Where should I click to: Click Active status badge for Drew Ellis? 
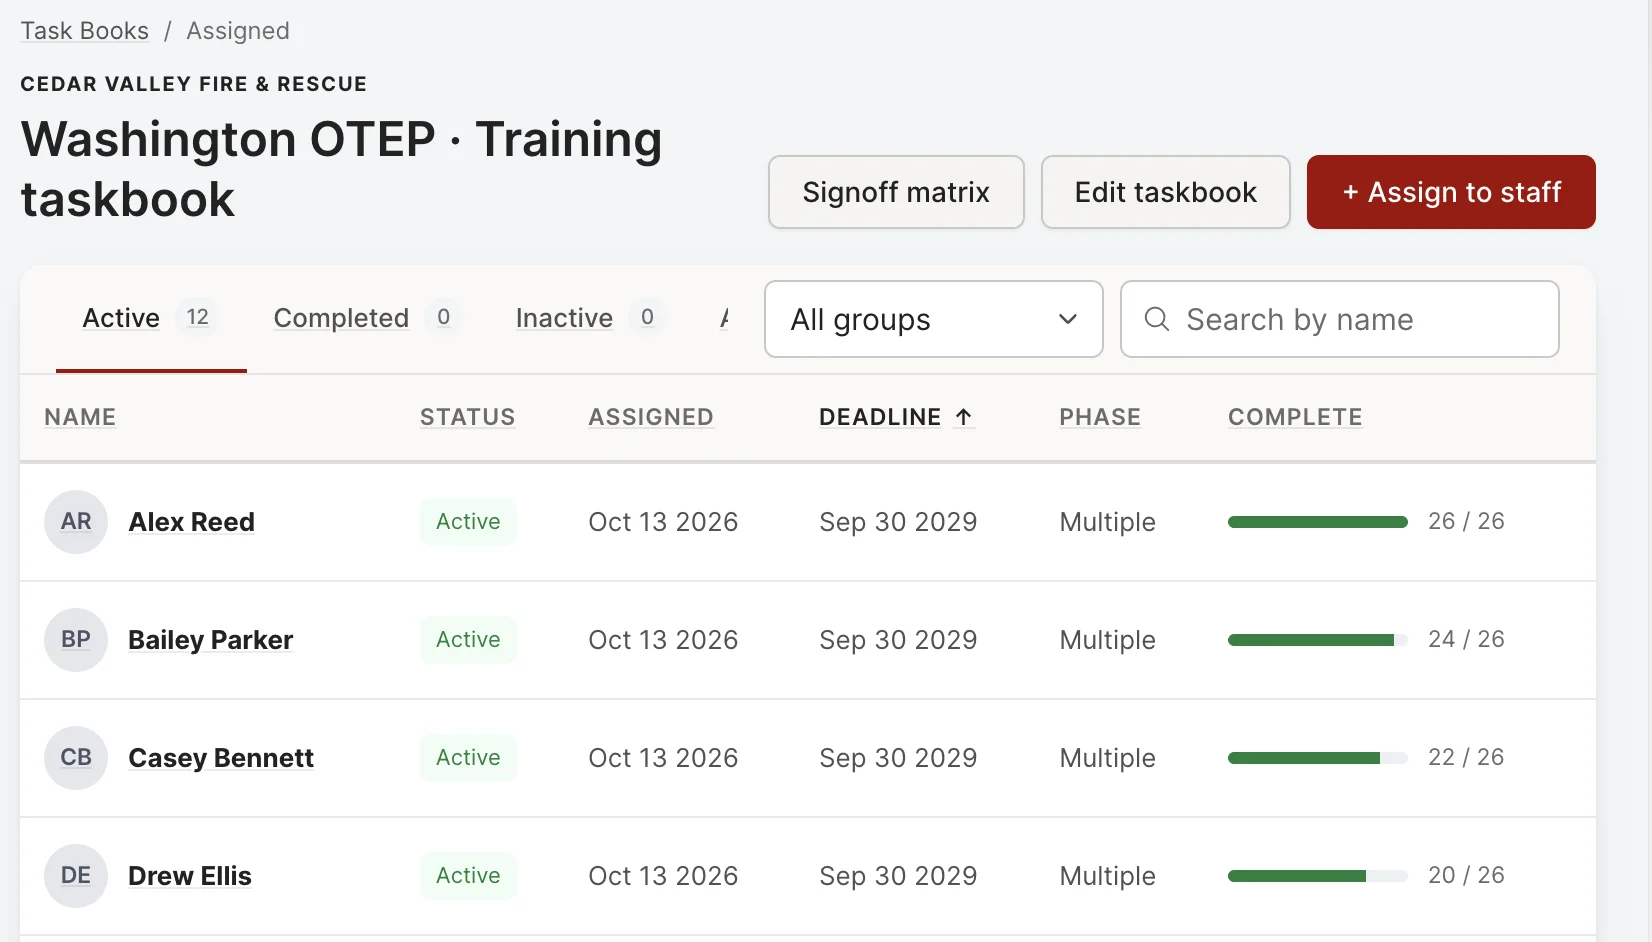point(468,876)
